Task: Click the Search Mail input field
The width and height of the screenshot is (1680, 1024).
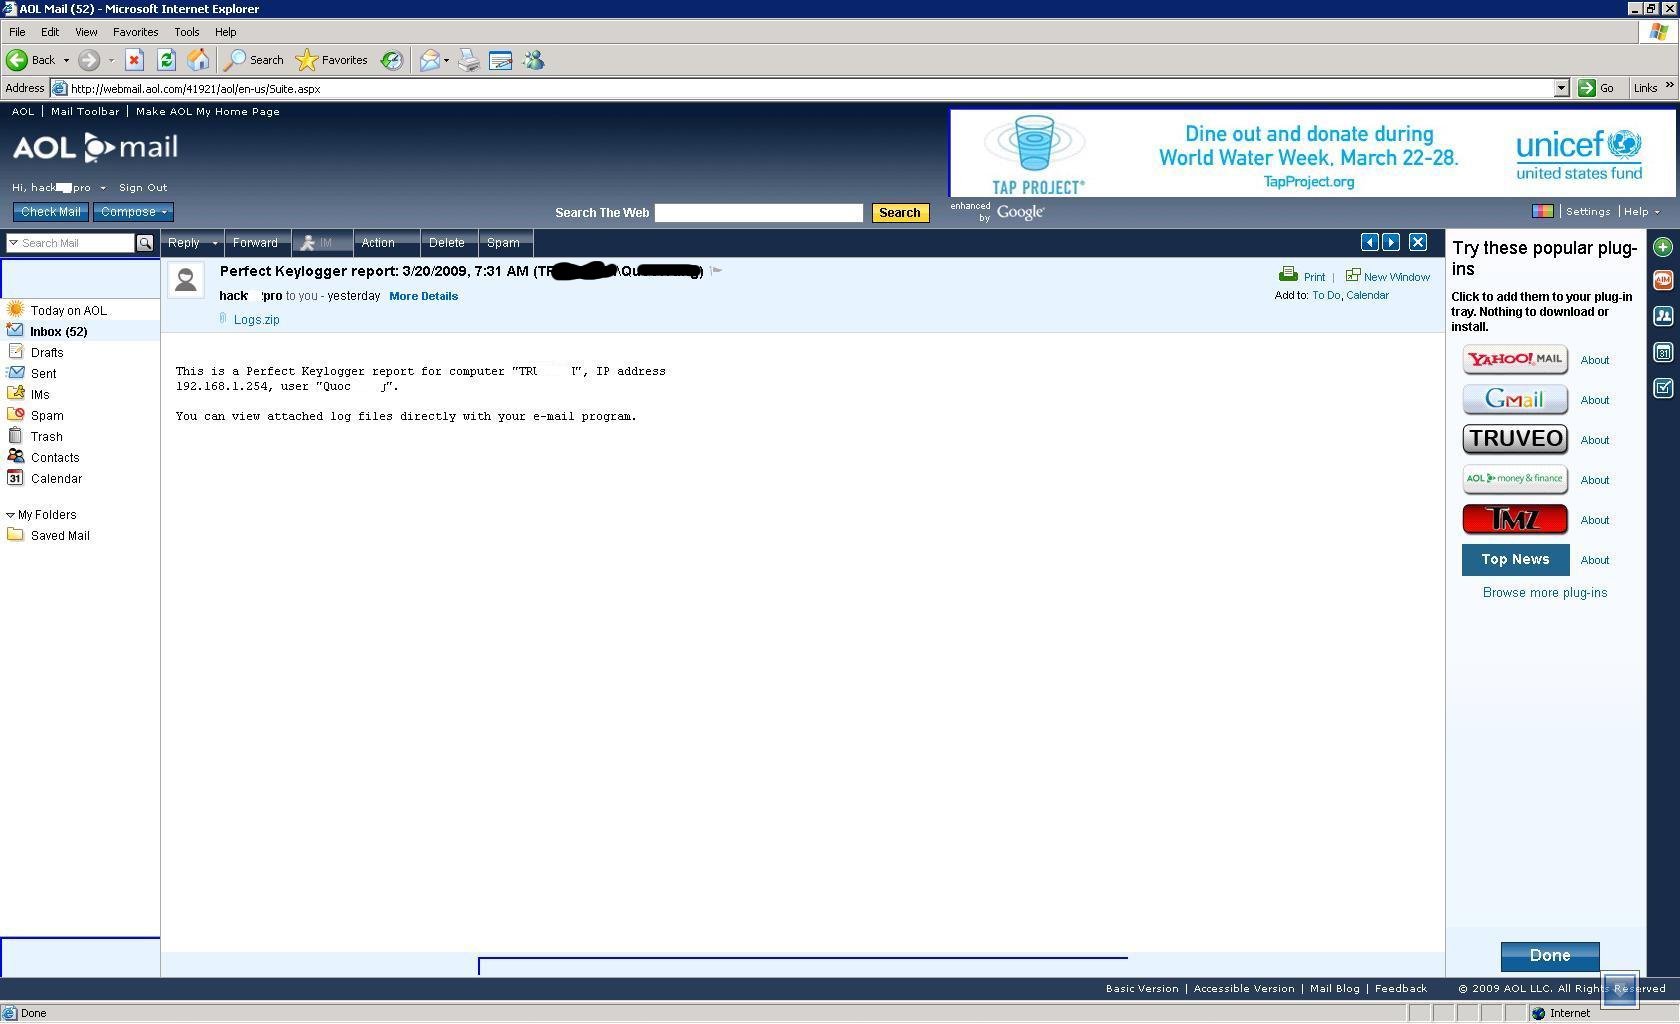Action: (77, 243)
